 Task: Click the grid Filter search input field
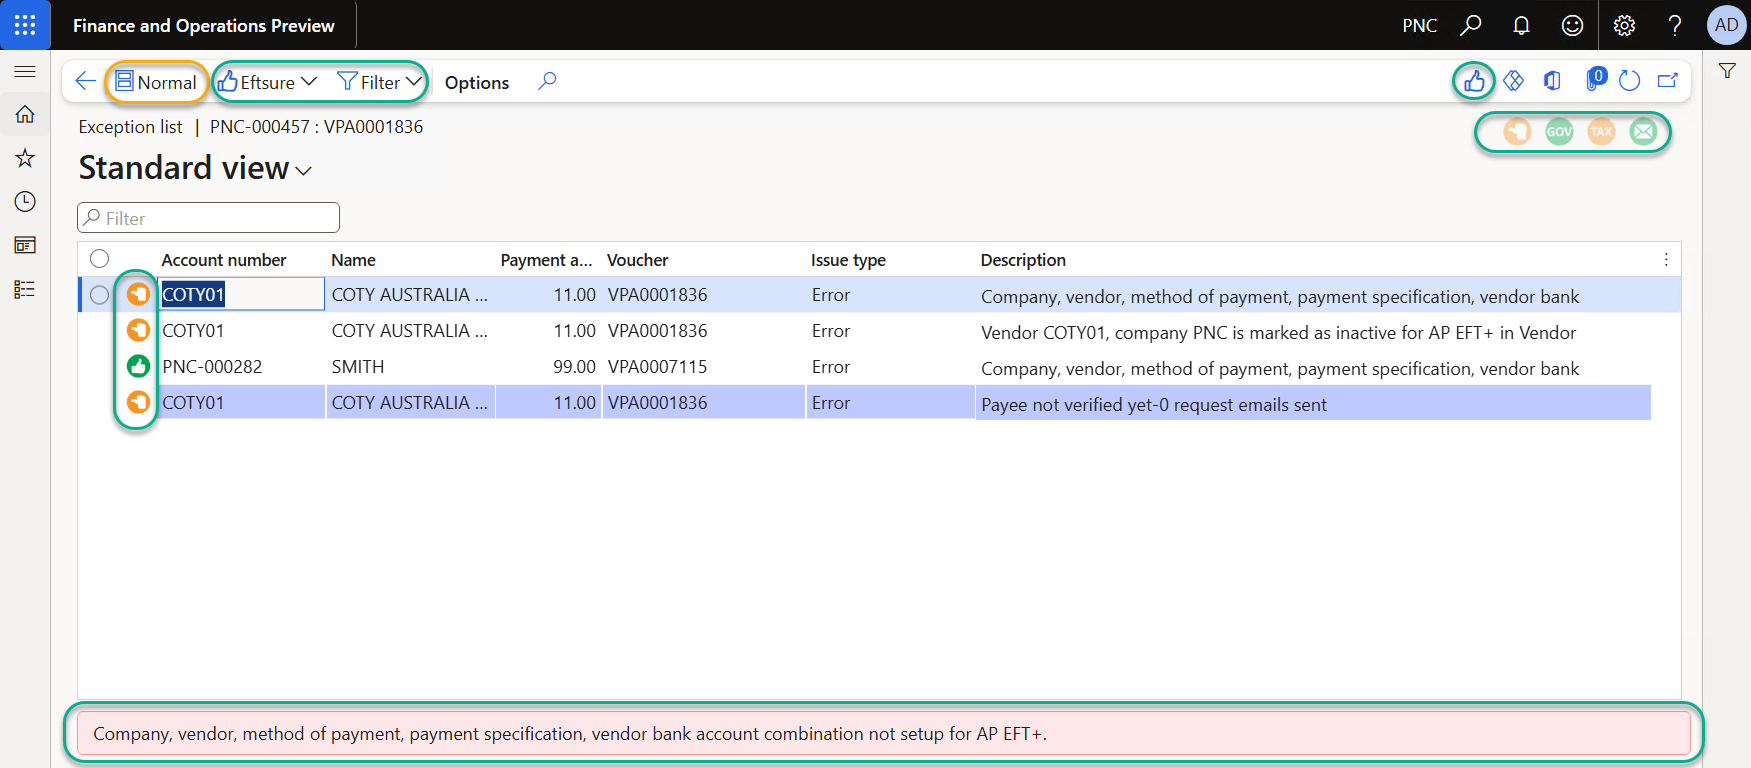(x=209, y=218)
